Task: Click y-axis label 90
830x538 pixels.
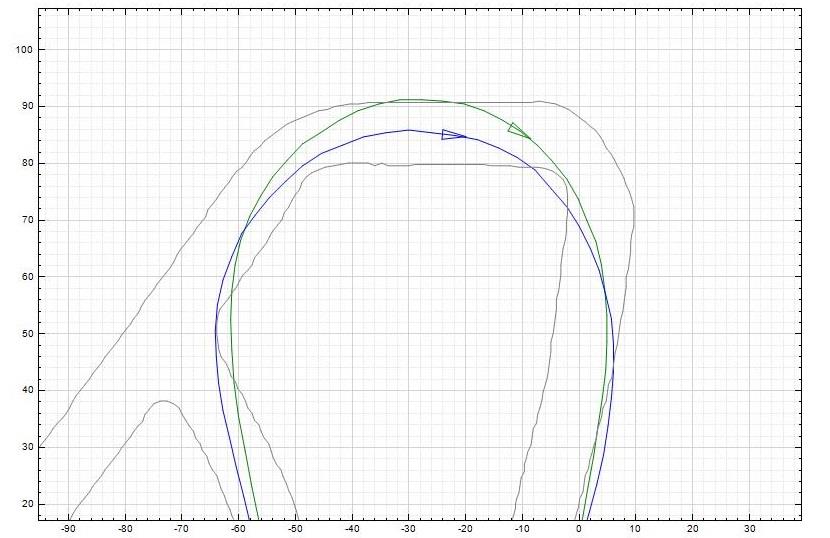Action: tap(26, 106)
